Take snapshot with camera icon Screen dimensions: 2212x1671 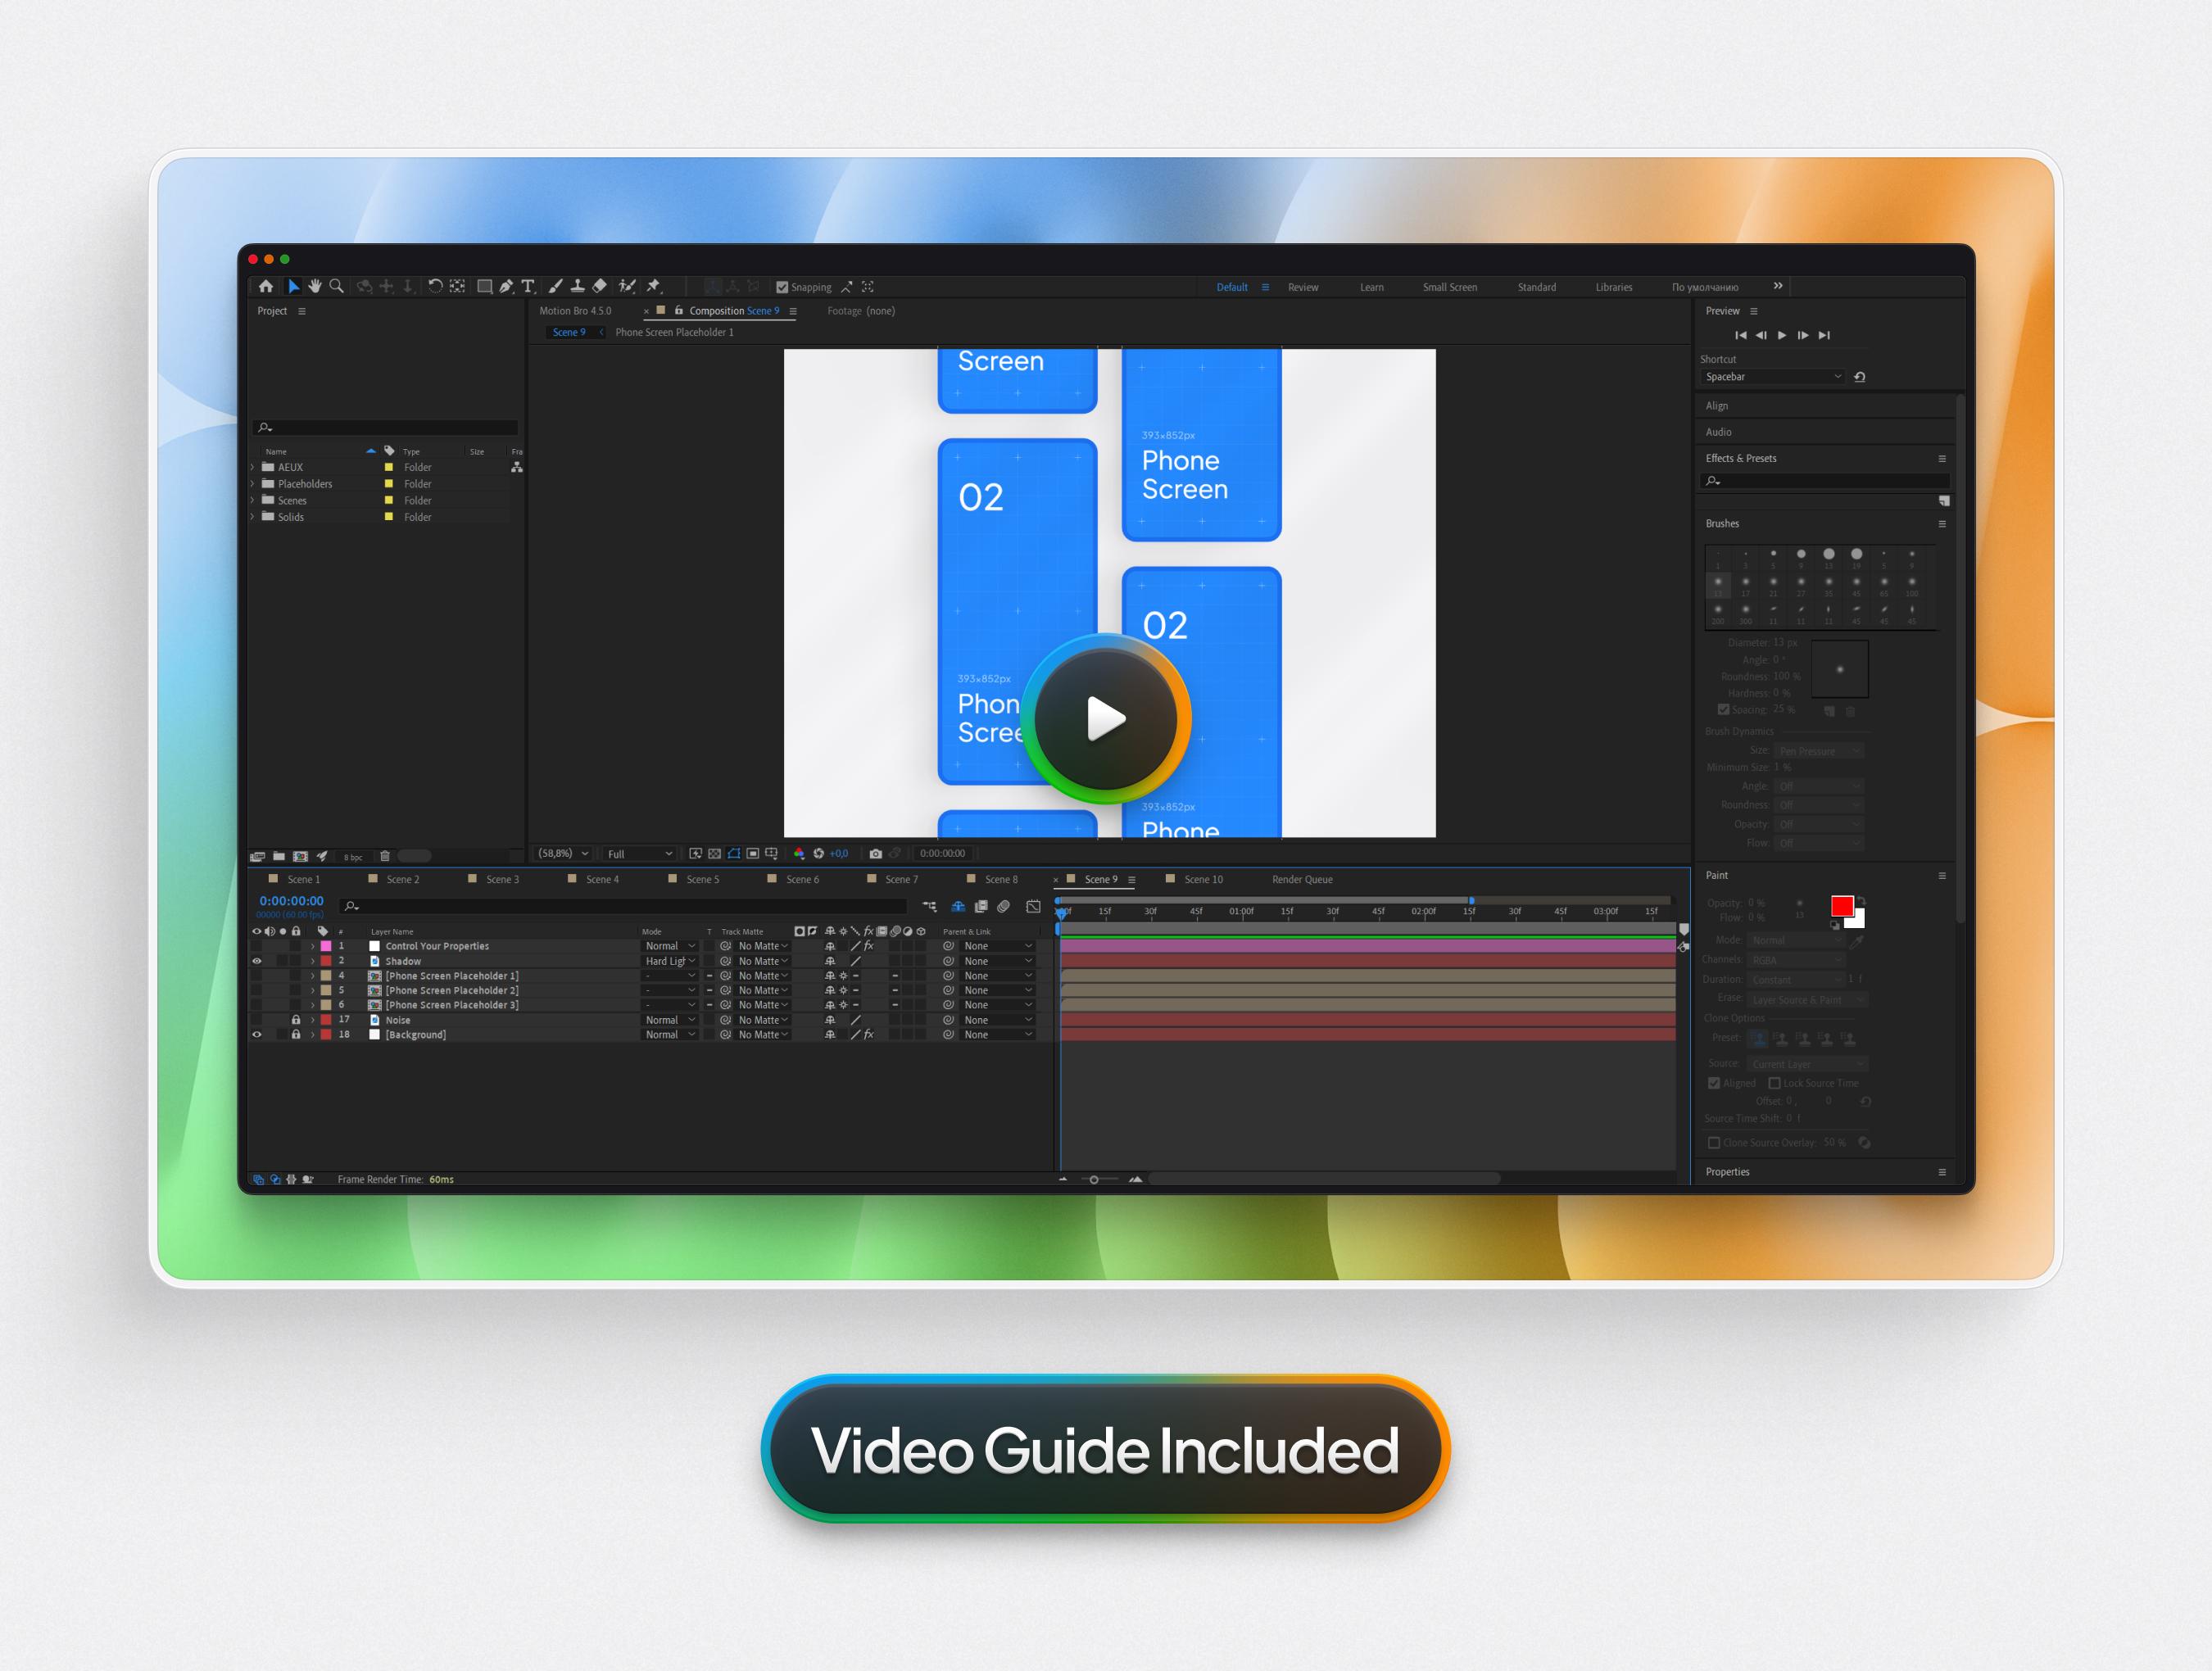[876, 854]
